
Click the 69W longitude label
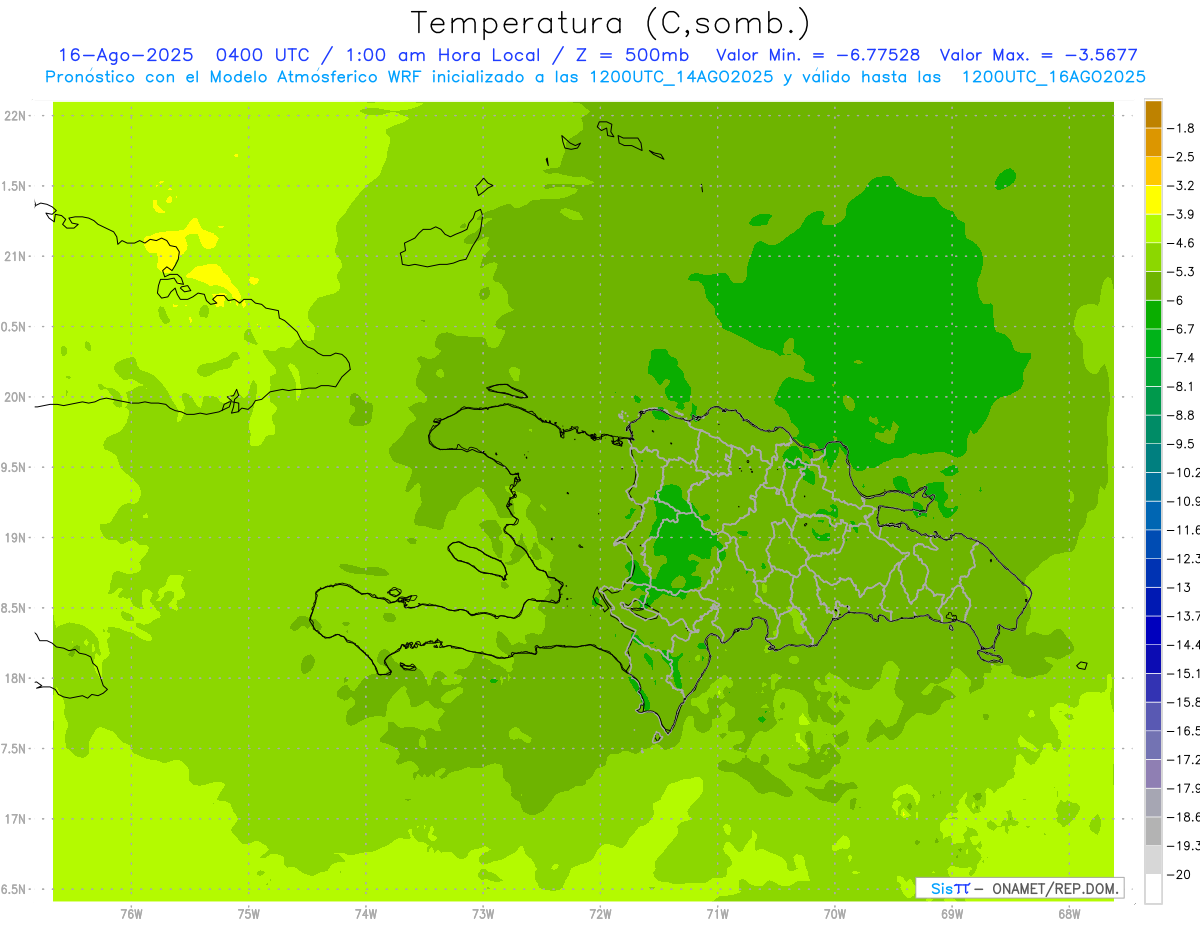pos(952,913)
